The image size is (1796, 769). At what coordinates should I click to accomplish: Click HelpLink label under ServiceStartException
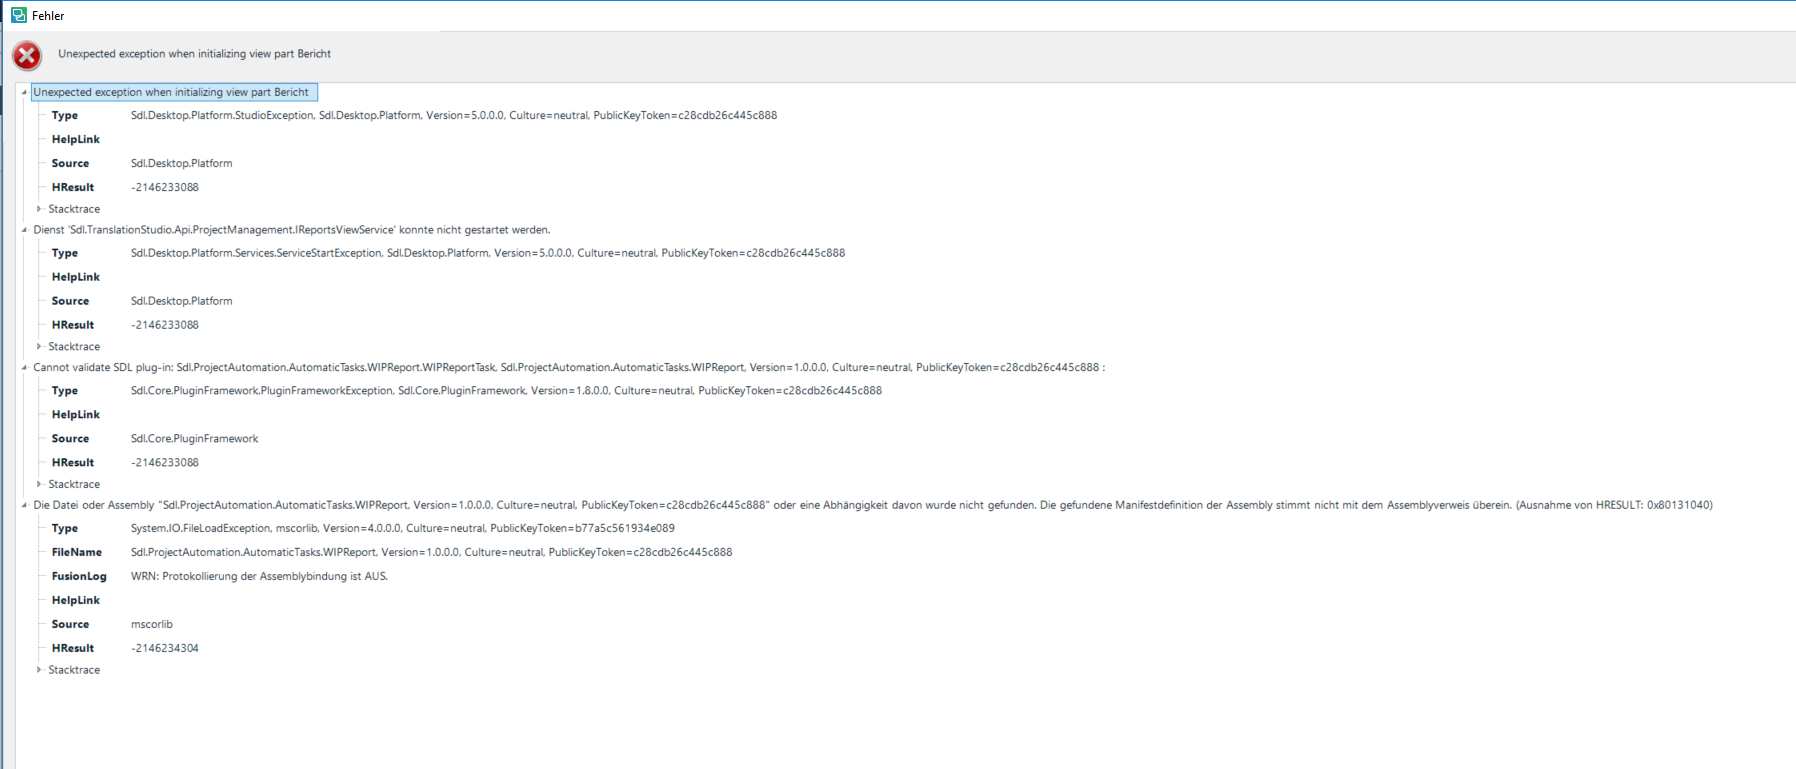76,277
